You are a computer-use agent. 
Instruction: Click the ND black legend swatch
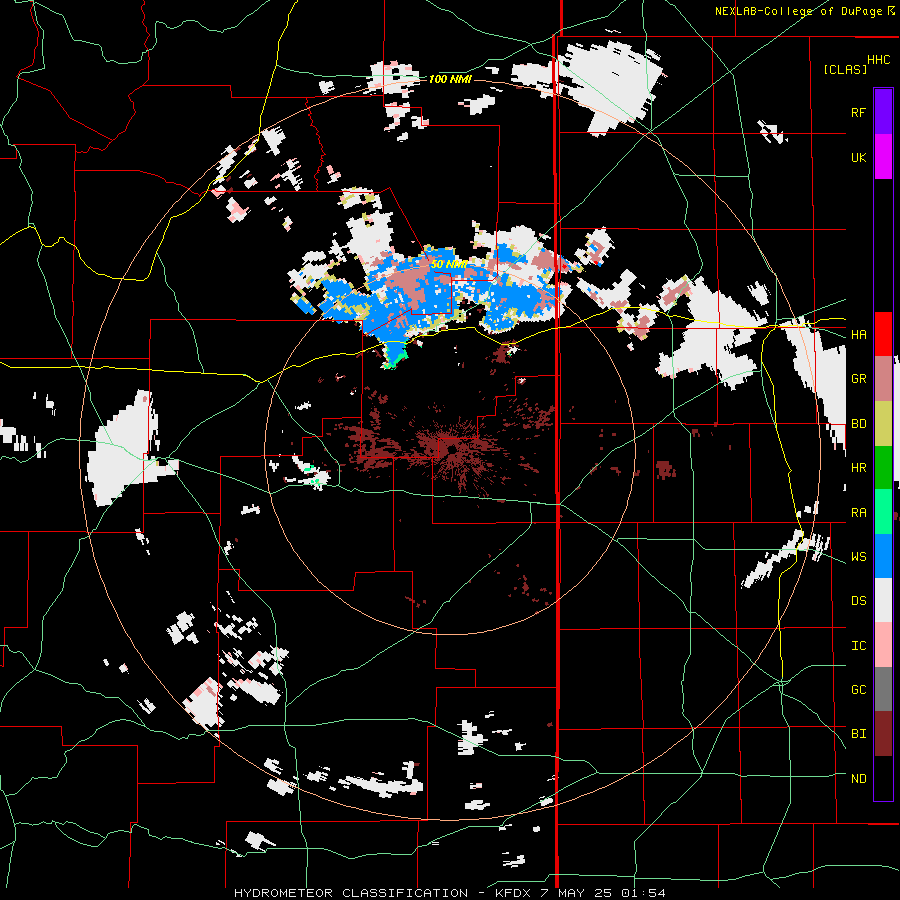point(883,778)
